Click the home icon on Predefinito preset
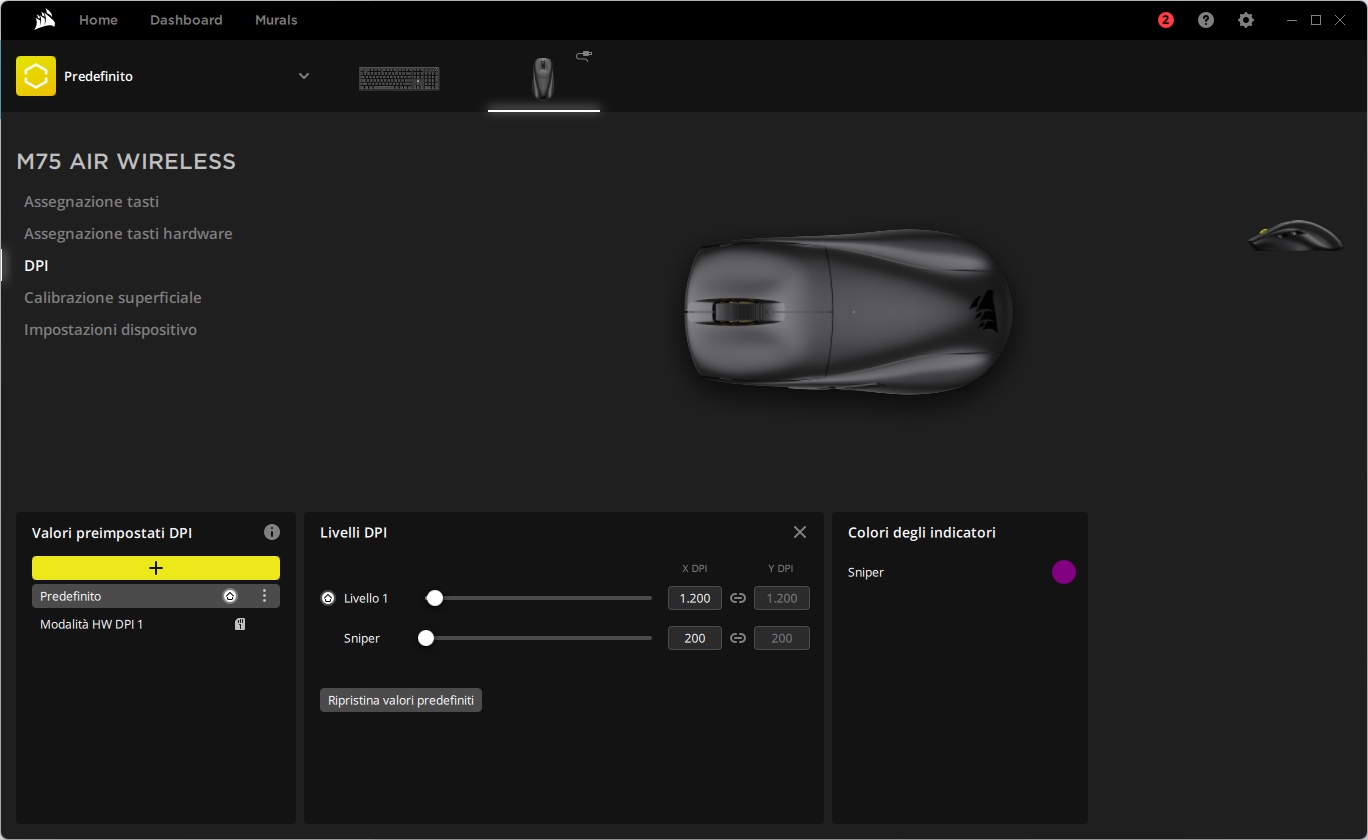Image resolution: width=1368 pixels, height=840 pixels. point(230,596)
